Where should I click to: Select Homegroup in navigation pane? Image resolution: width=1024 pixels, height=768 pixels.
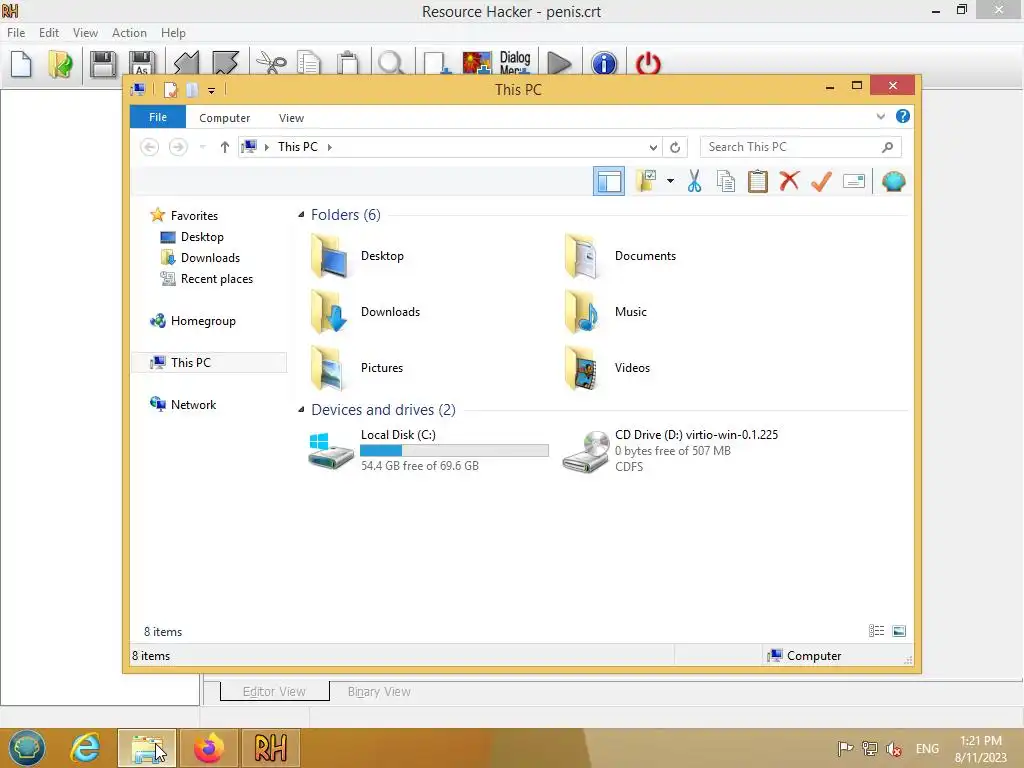pos(202,321)
